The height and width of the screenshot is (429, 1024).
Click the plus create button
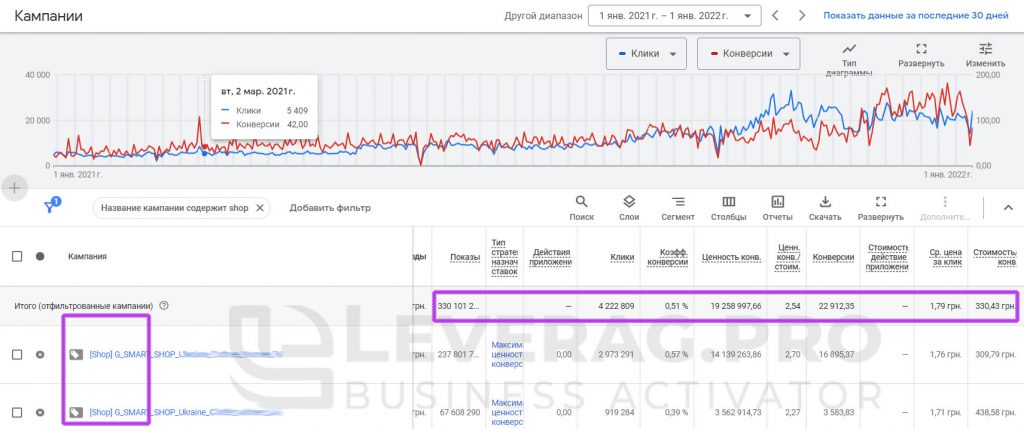coord(14,188)
